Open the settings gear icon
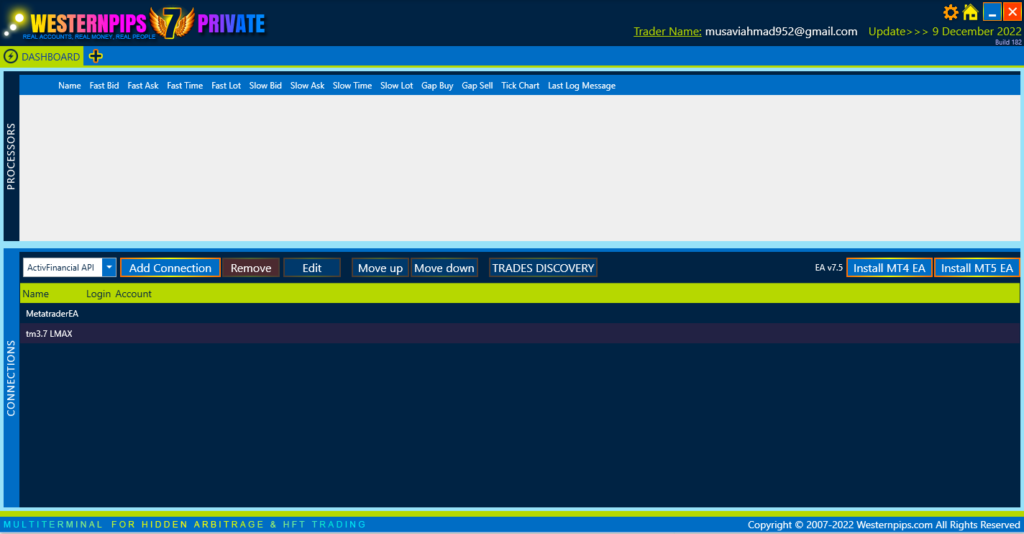 (x=950, y=12)
